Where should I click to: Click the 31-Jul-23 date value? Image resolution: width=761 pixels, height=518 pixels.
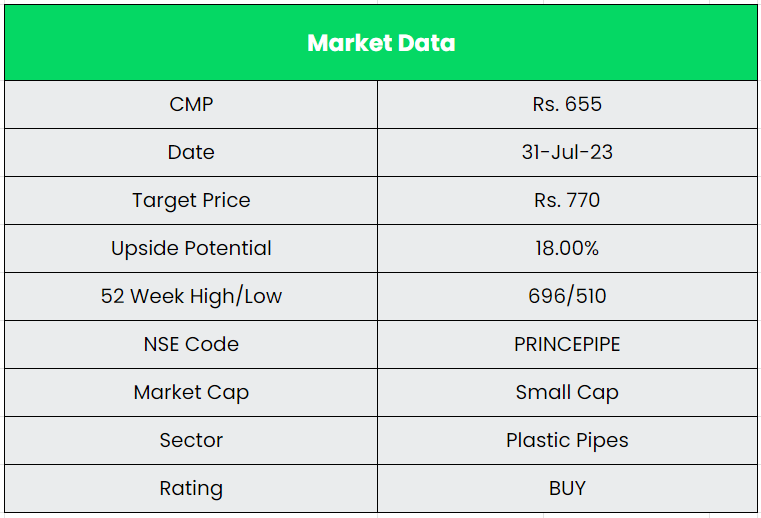[x=567, y=152]
